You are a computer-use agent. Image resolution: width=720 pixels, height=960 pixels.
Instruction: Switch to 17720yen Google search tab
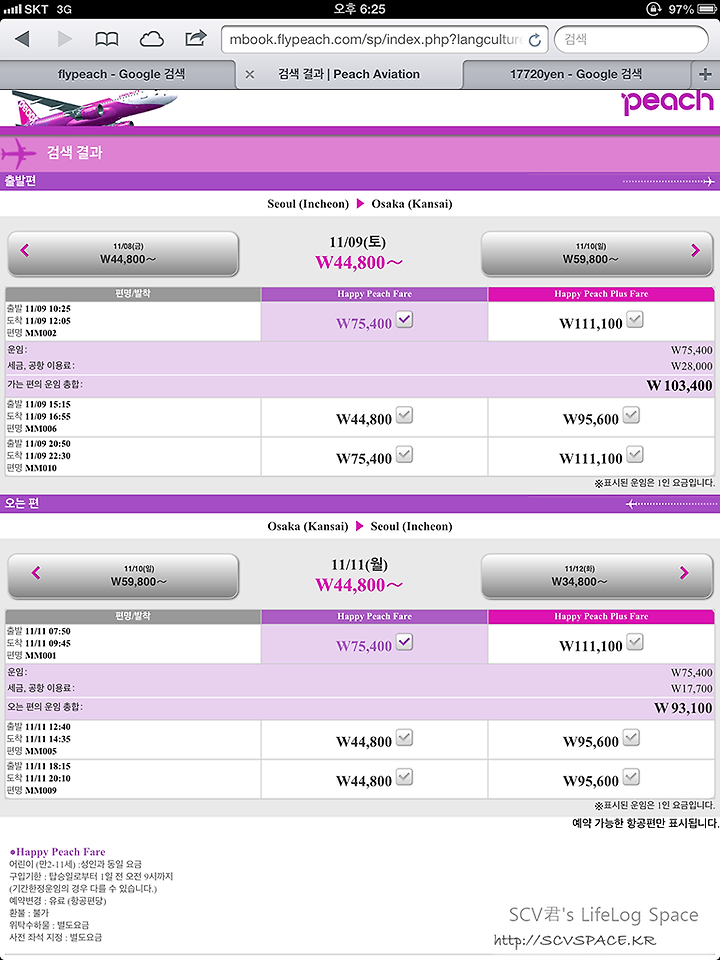click(576, 74)
